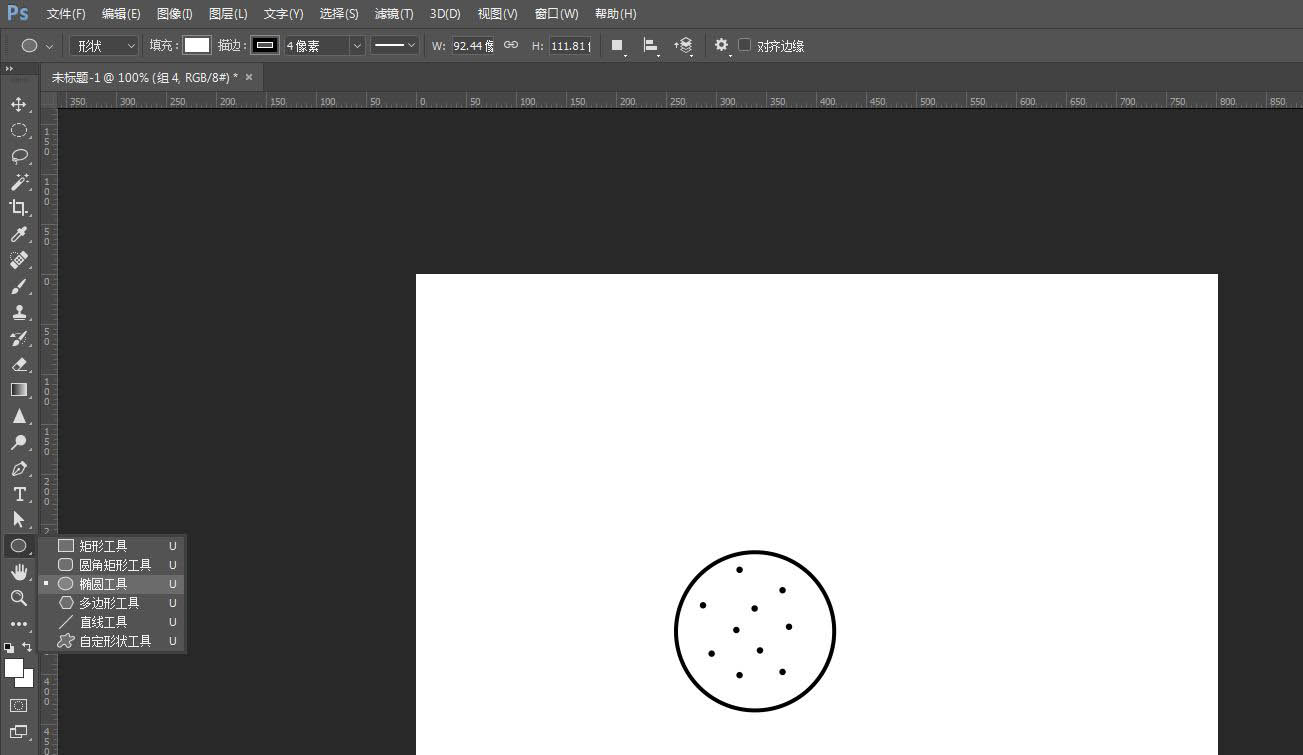
Task: Open the 滤镜(T) menu
Action: click(394, 14)
